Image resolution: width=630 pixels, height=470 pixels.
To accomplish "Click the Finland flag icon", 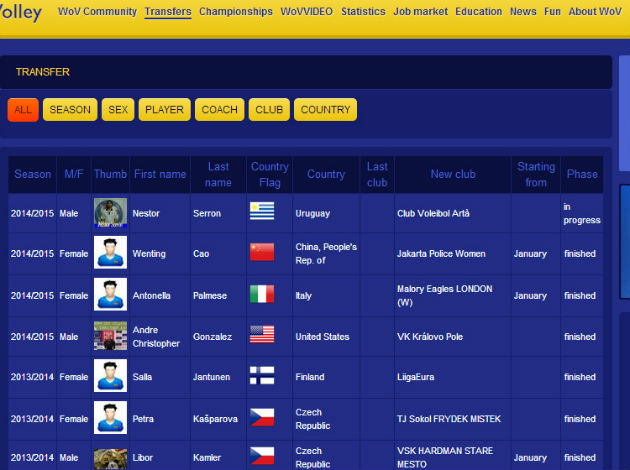I will (x=261, y=377).
